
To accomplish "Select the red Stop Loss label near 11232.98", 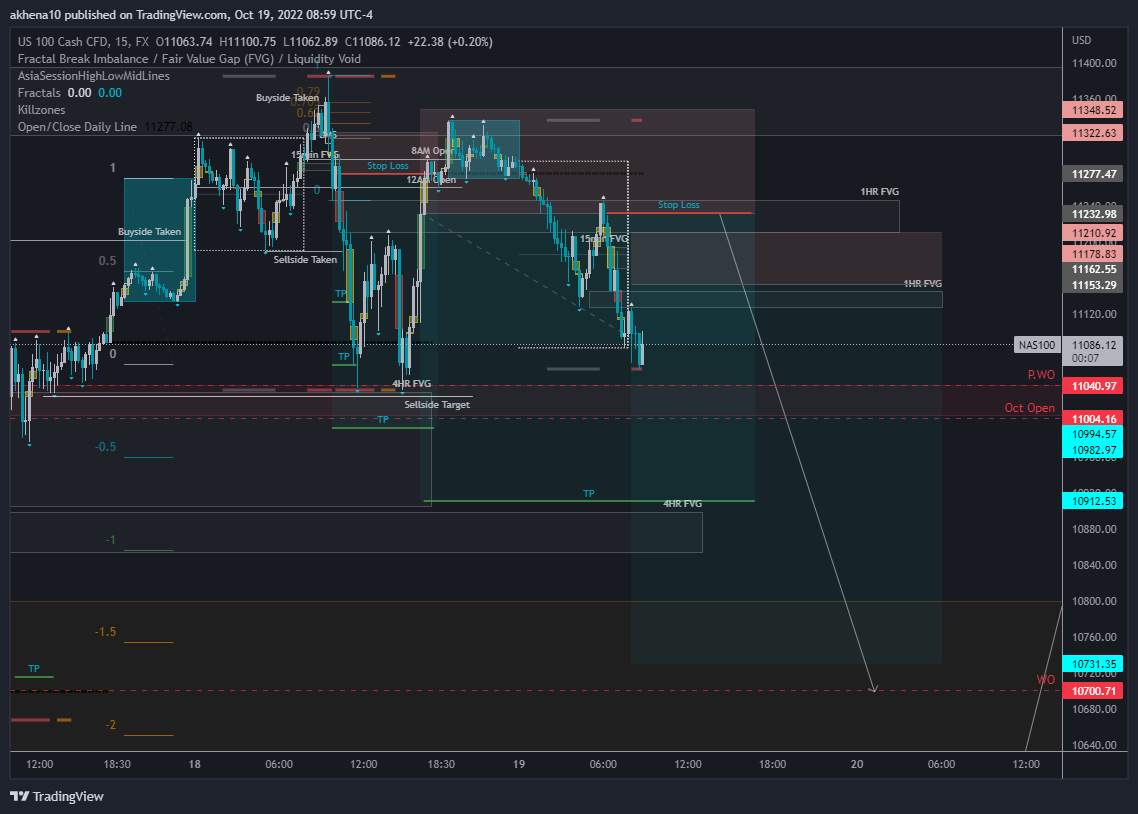I will pyautogui.click(x=679, y=205).
